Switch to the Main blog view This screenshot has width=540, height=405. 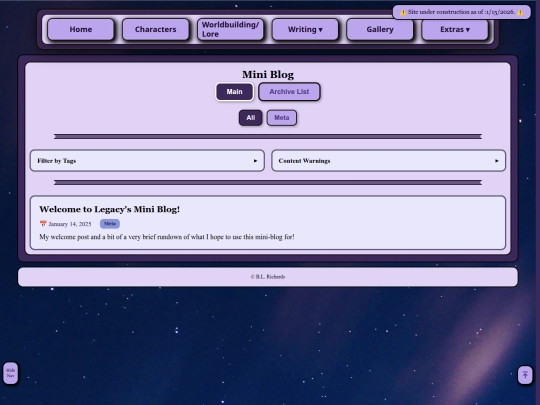click(235, 92)
